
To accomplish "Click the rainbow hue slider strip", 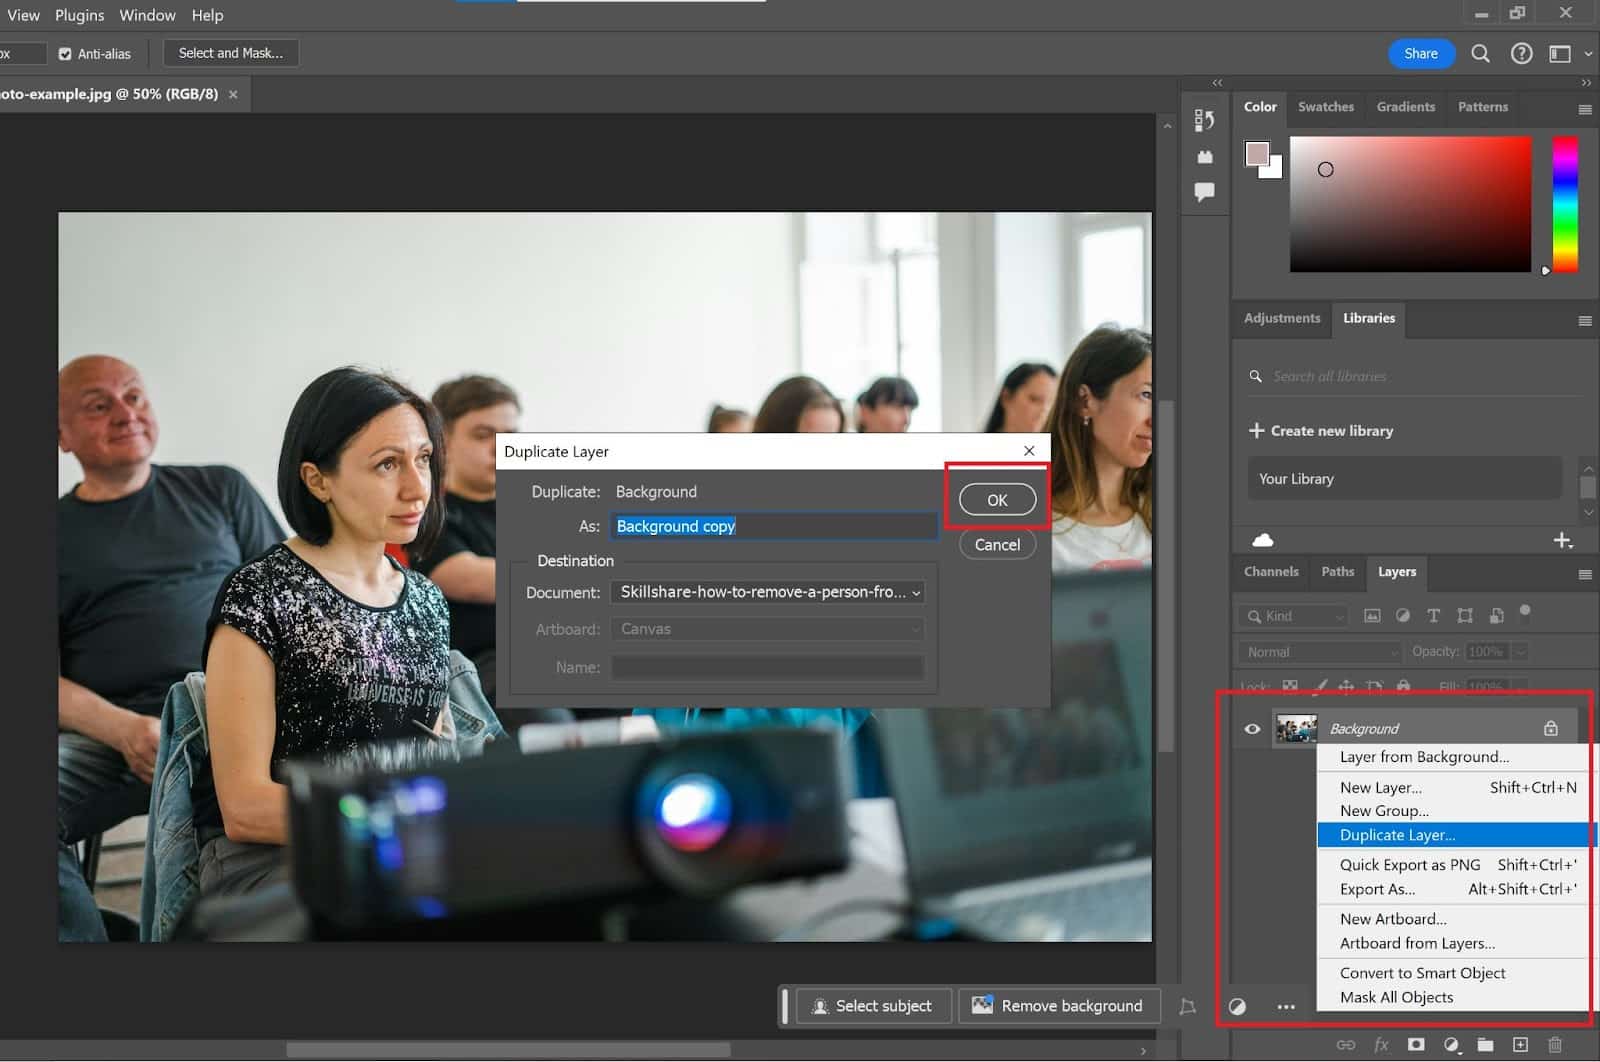I will pos(1565,204).
